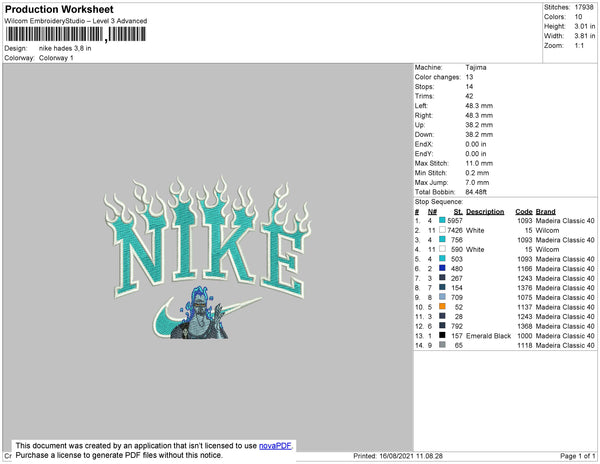Click the Stitches count 17938

(x=584, y=7)
